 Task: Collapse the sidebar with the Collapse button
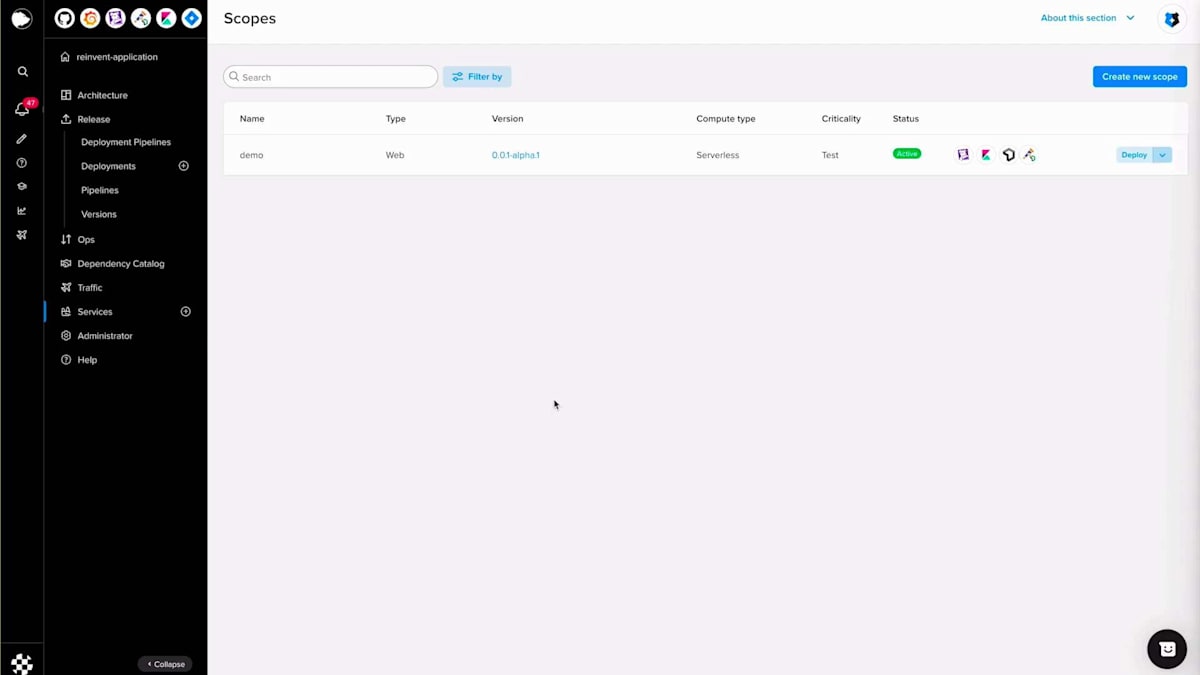[x=165, y=664]
